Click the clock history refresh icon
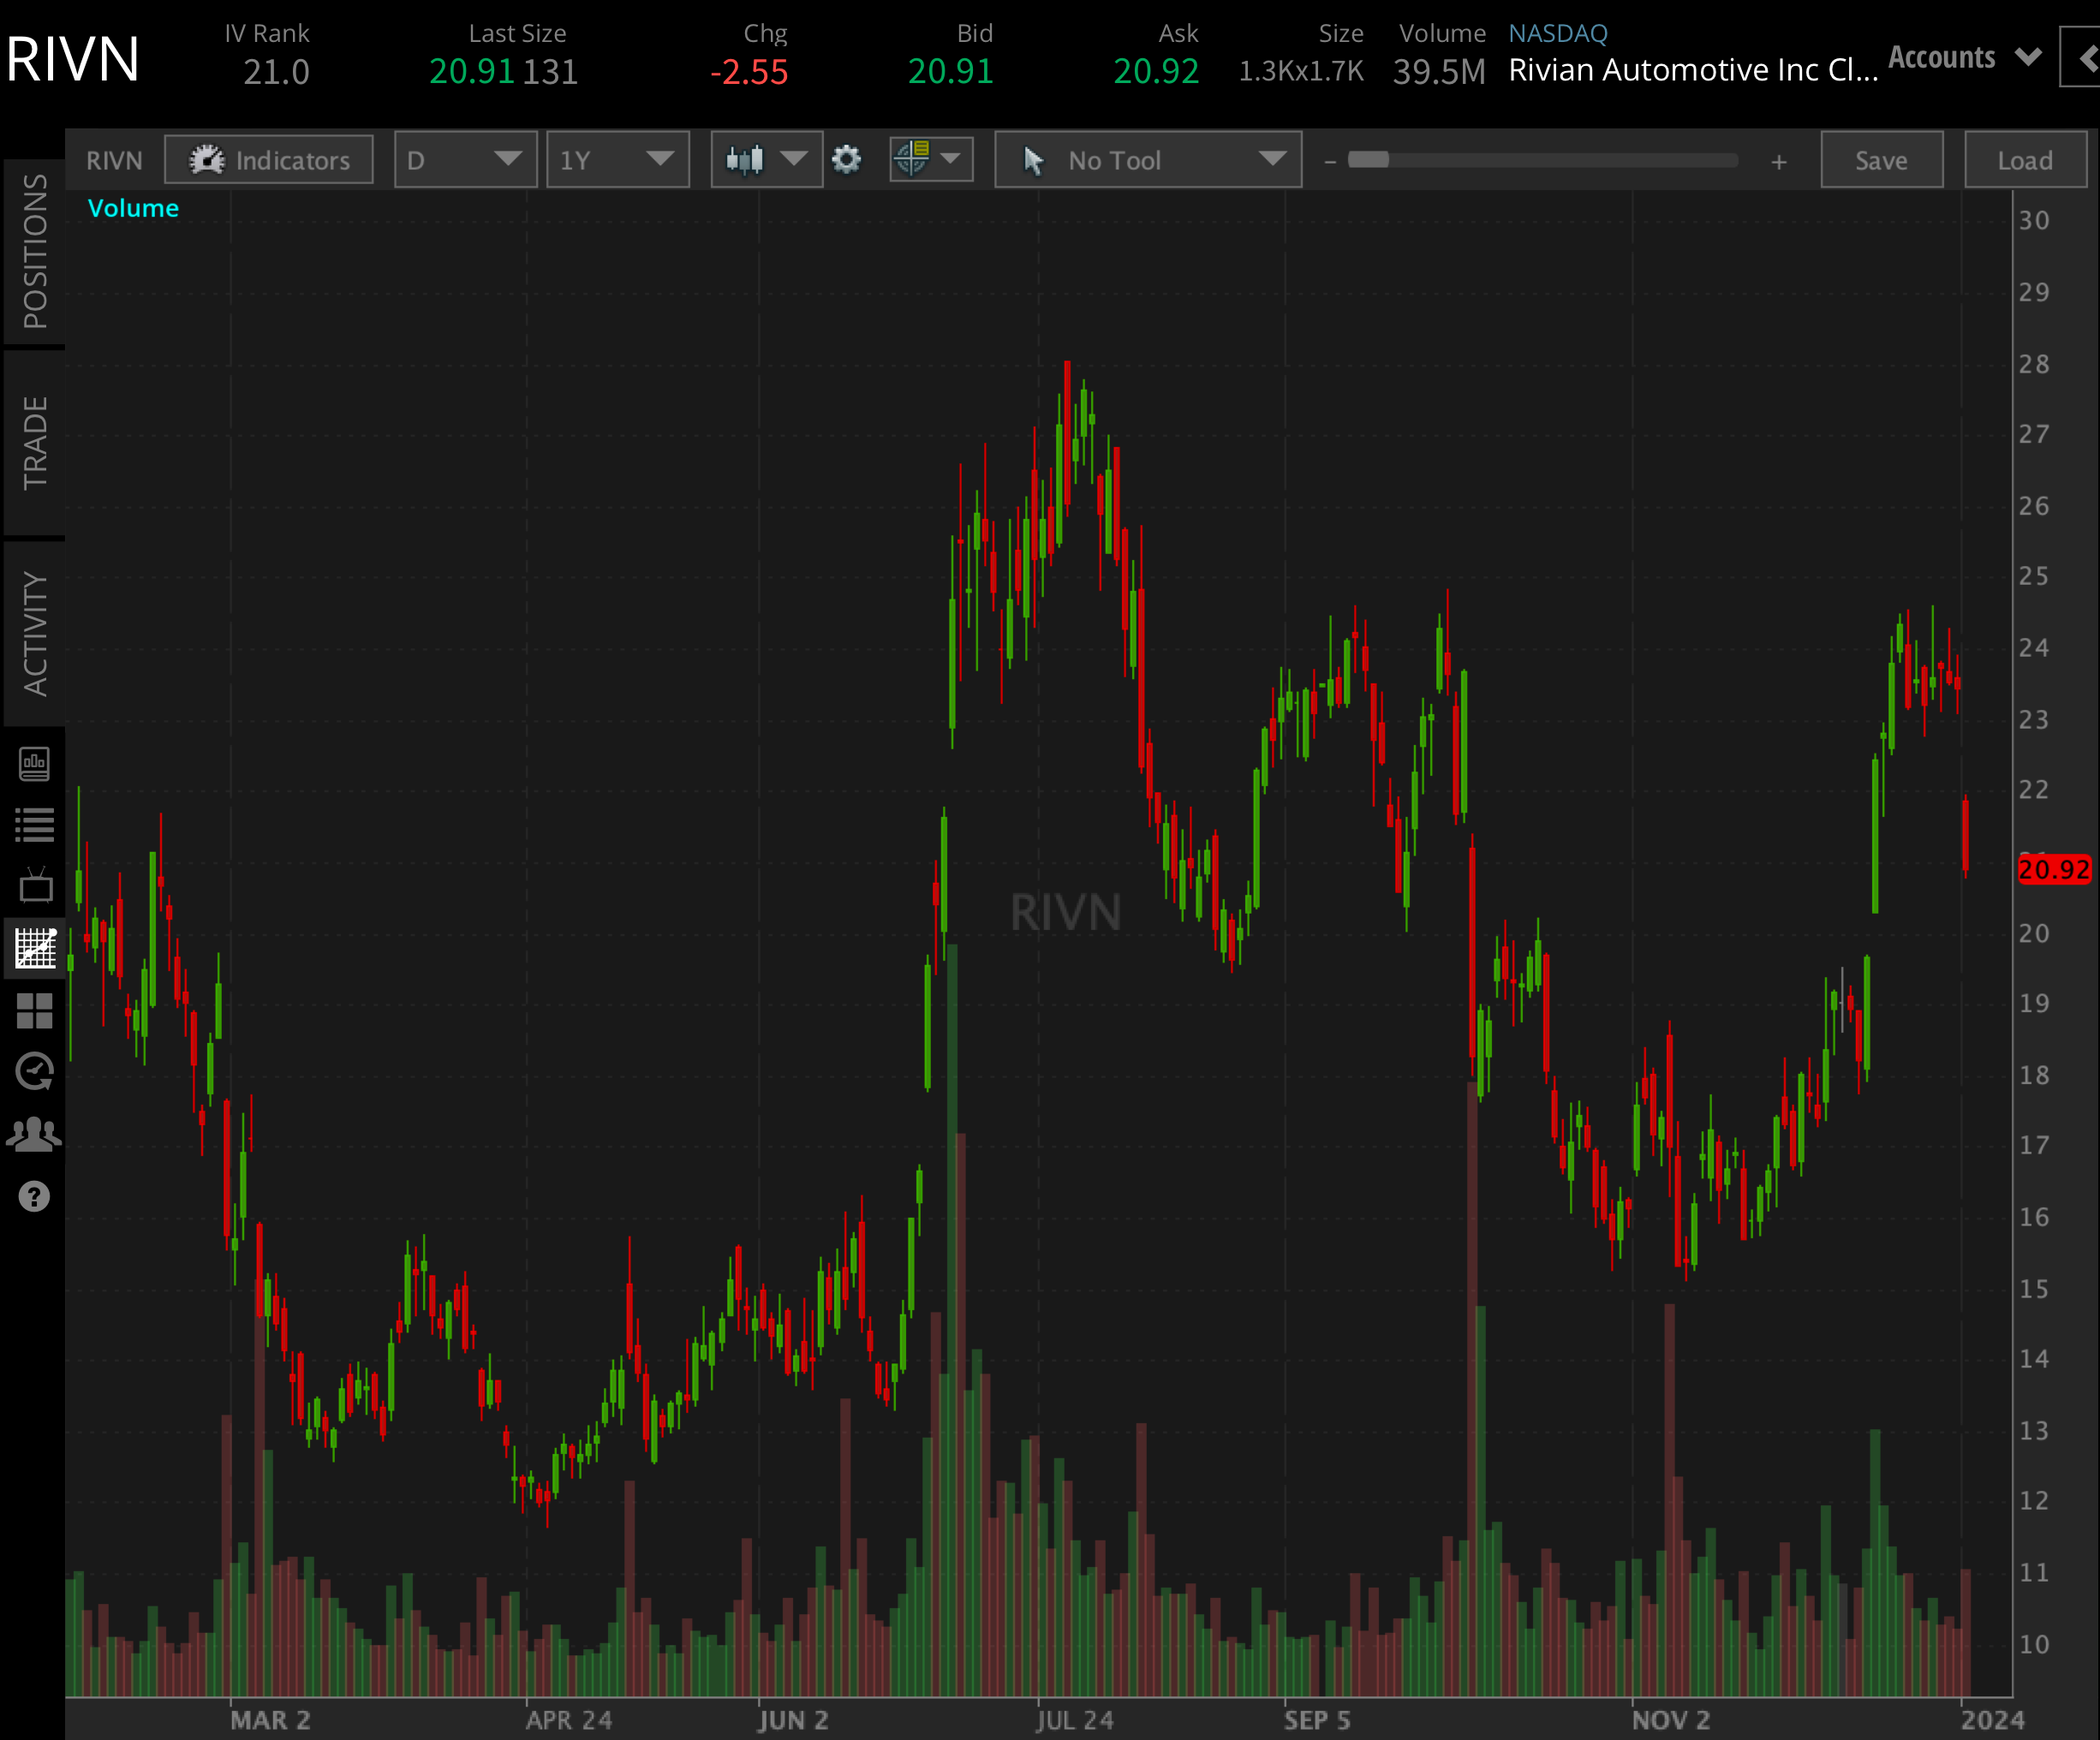2100x1740 pixels. tap(34, 1072)
